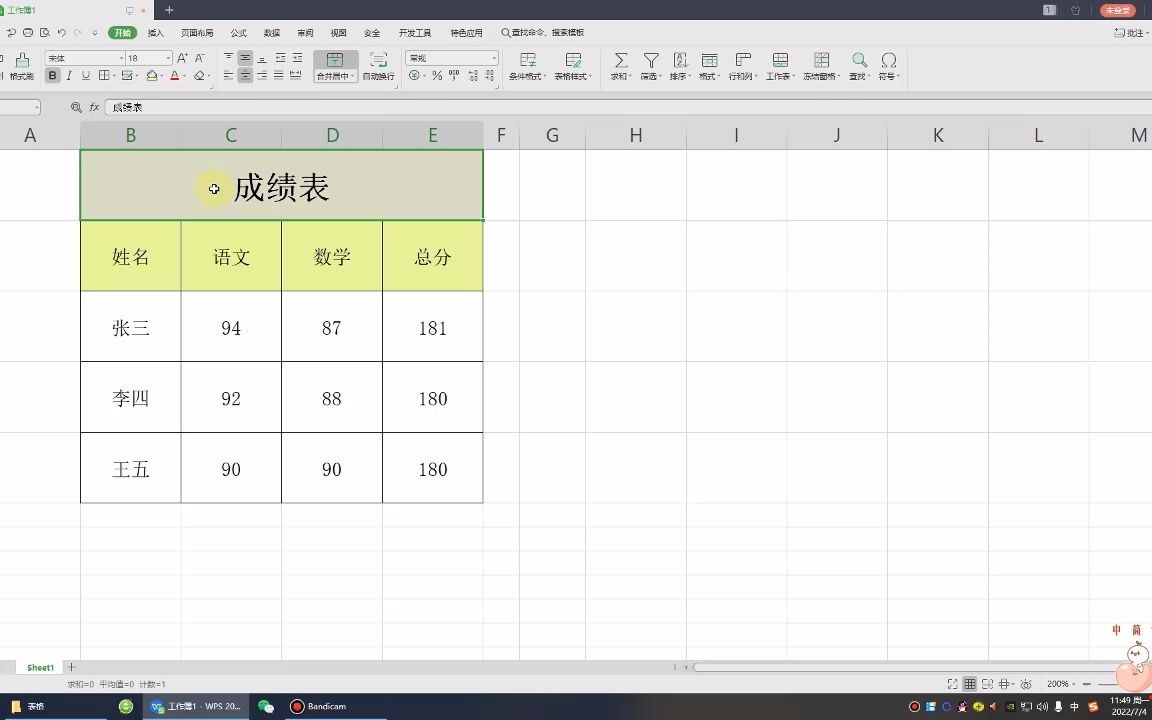The height and width of the screenshot is (720, 1152).
Task: Toggle bold formatting
Action: [52, 75]
